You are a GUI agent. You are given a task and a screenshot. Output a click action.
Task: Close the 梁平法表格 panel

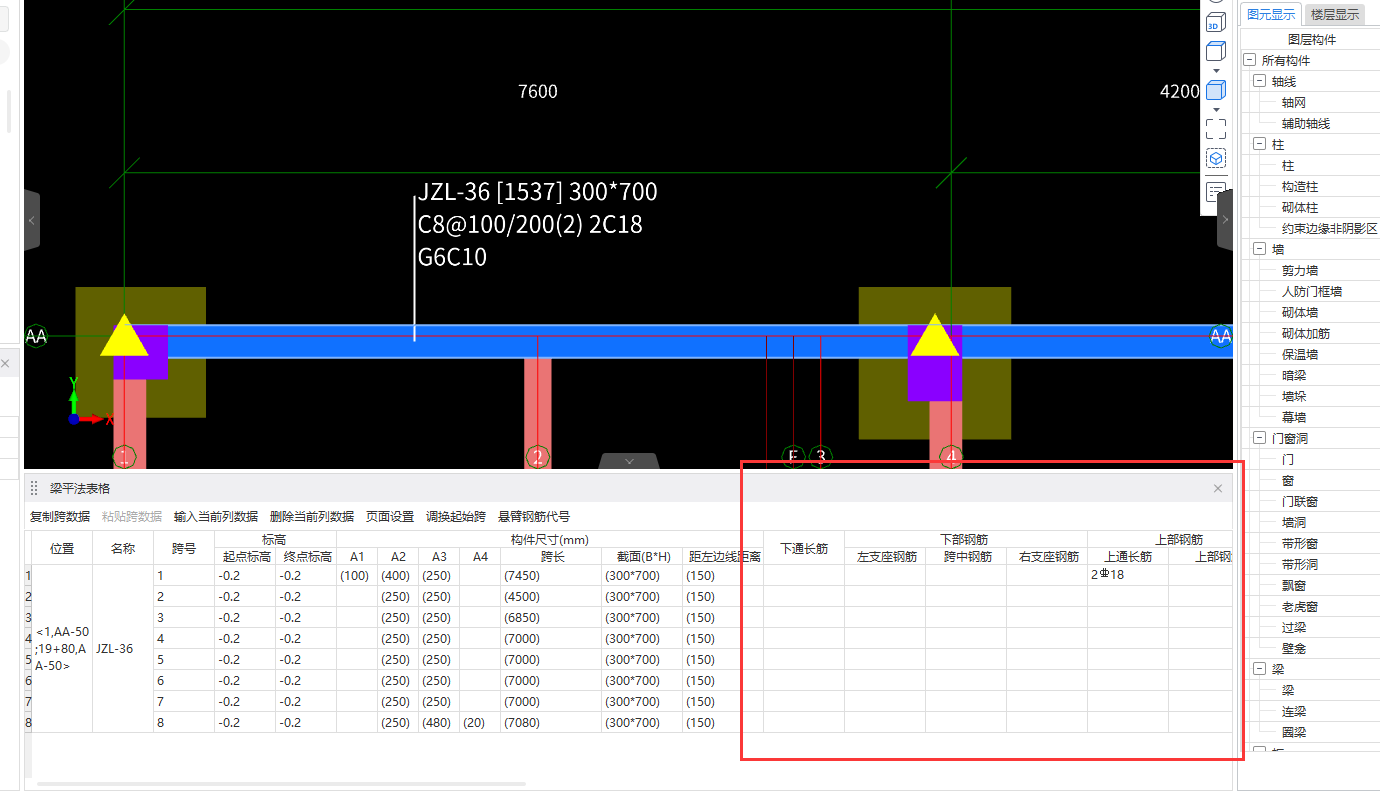(x=1218, y=488)
